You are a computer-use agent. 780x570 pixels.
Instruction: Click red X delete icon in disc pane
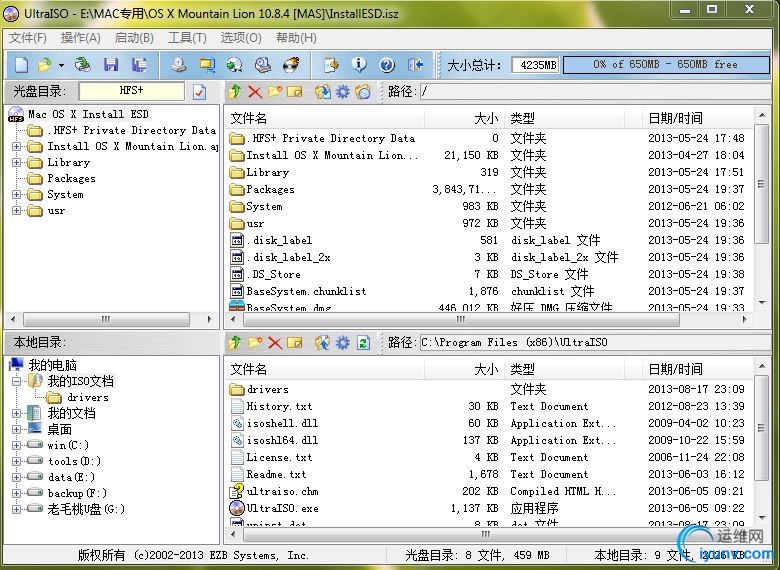(255, 92)
